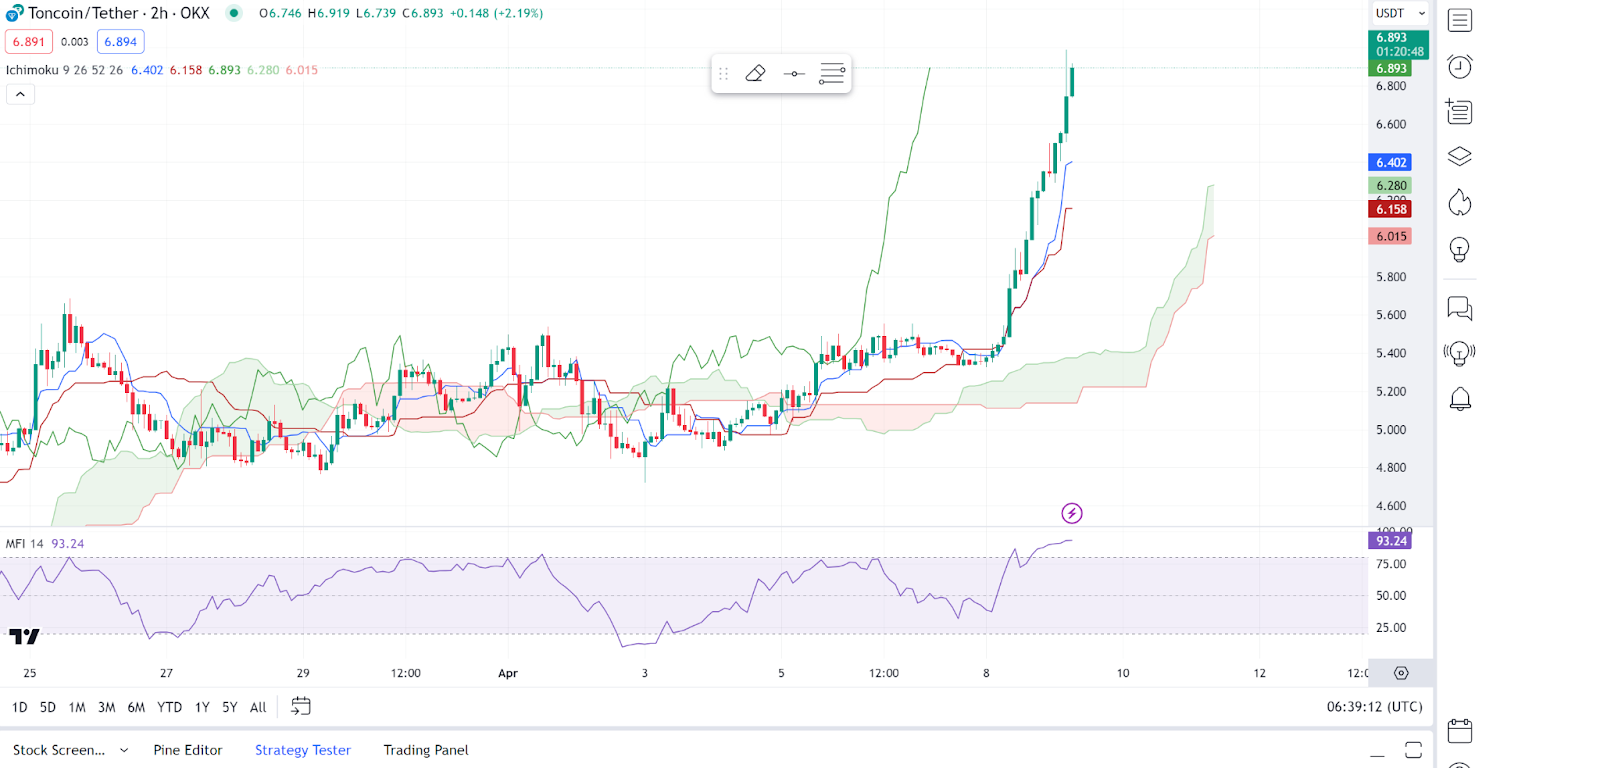Open the Trading Panel tab
1600x768 pixels.
click(x=426, y=750)
